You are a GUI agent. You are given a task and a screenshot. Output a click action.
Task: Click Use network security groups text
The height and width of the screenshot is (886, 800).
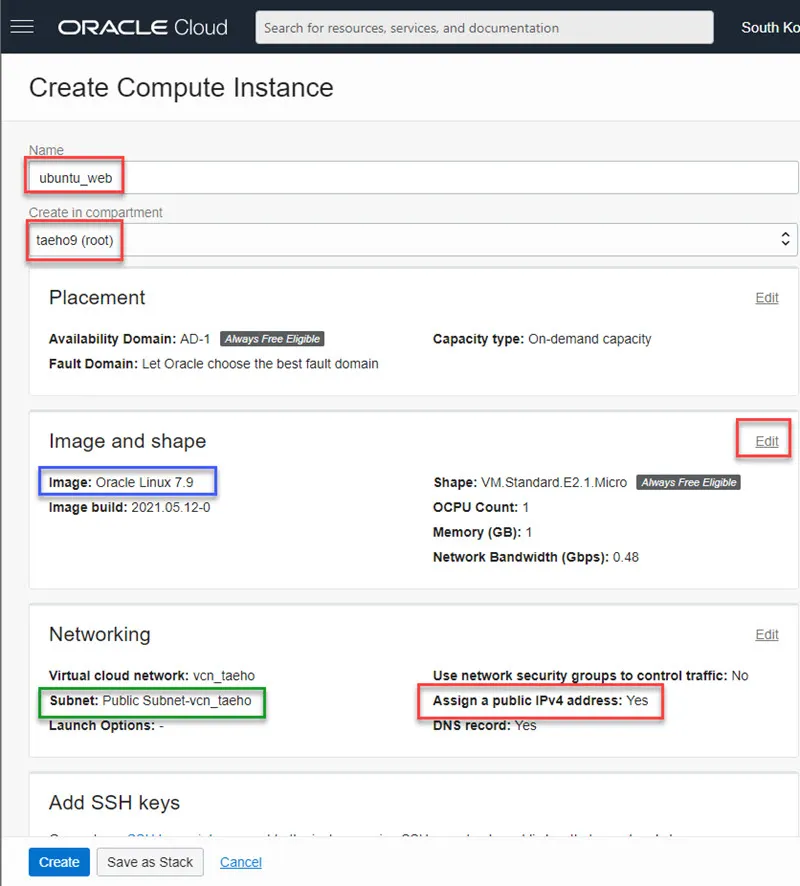click(x=590, y=676)
